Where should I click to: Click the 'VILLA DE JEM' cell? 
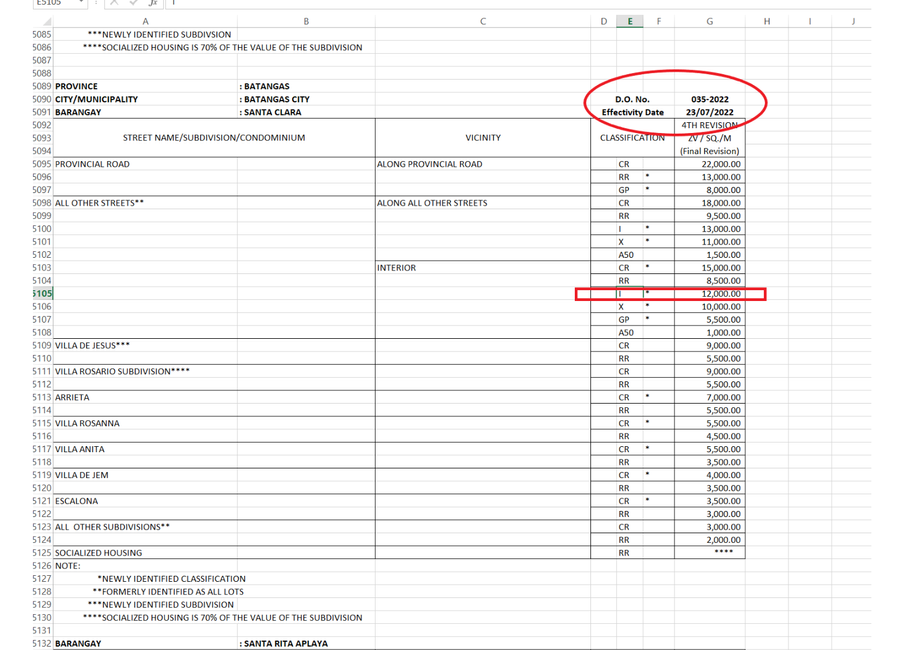tap(145, 475)
